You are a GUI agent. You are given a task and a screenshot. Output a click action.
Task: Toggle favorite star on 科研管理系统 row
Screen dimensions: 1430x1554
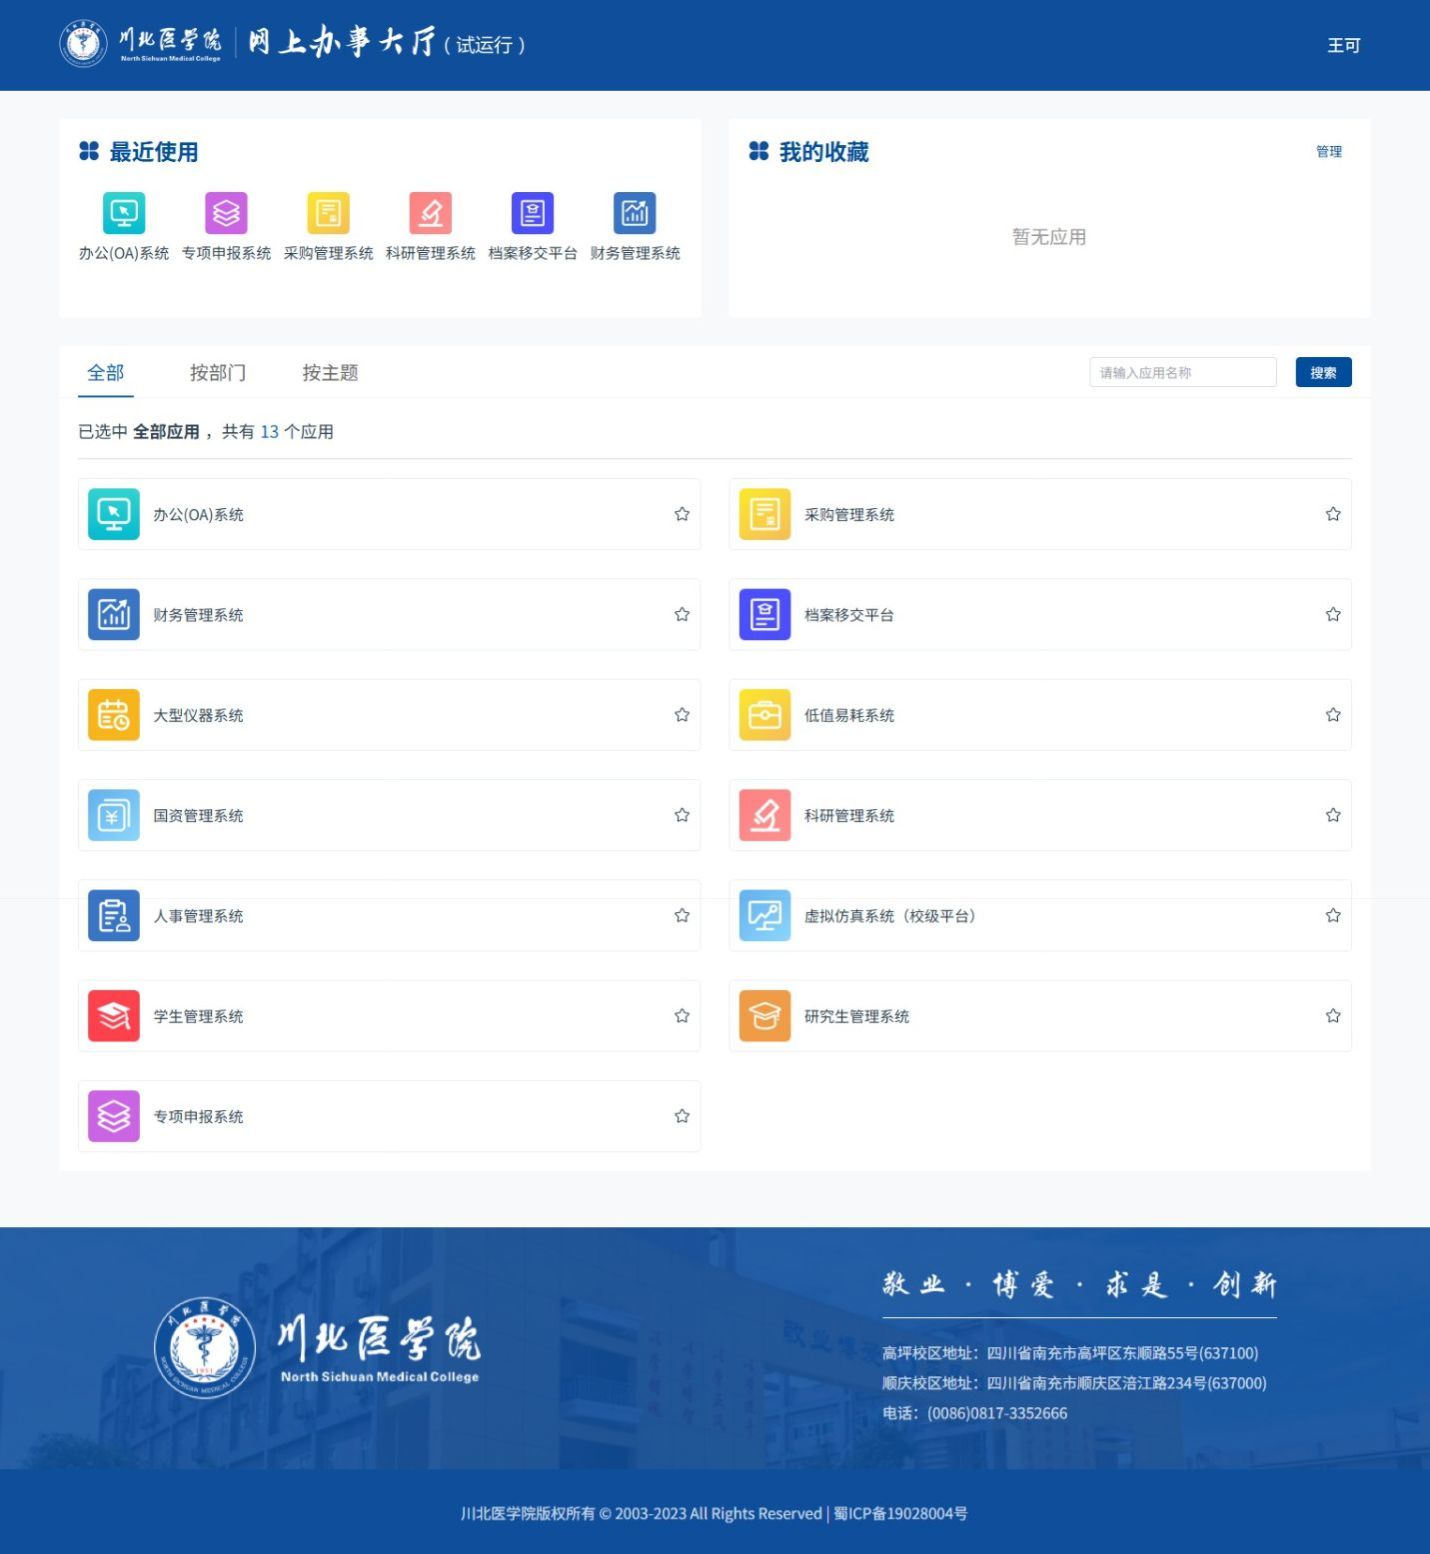[x=1333, y=815]
